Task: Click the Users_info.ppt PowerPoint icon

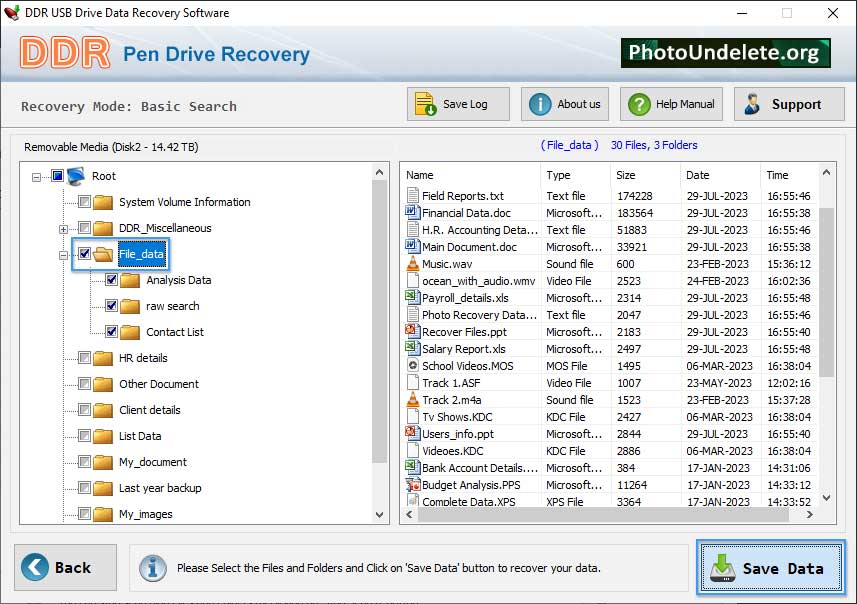Action: coord(412,433)
